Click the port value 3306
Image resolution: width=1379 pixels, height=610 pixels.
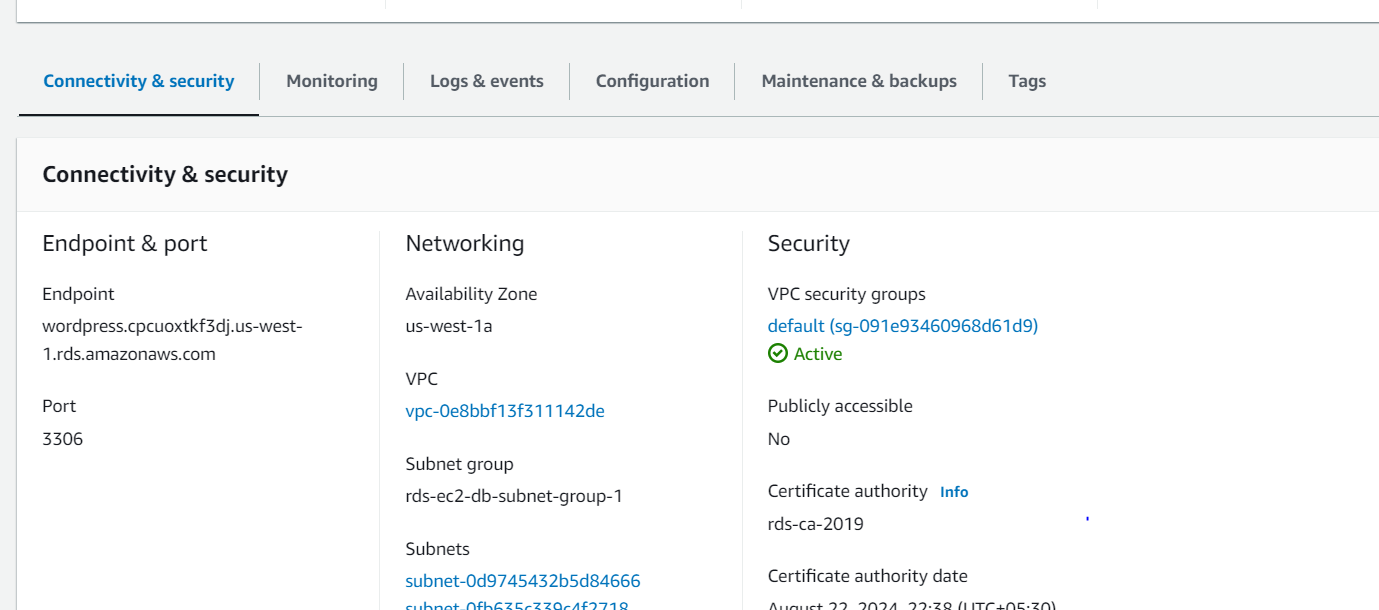point(63,439)
